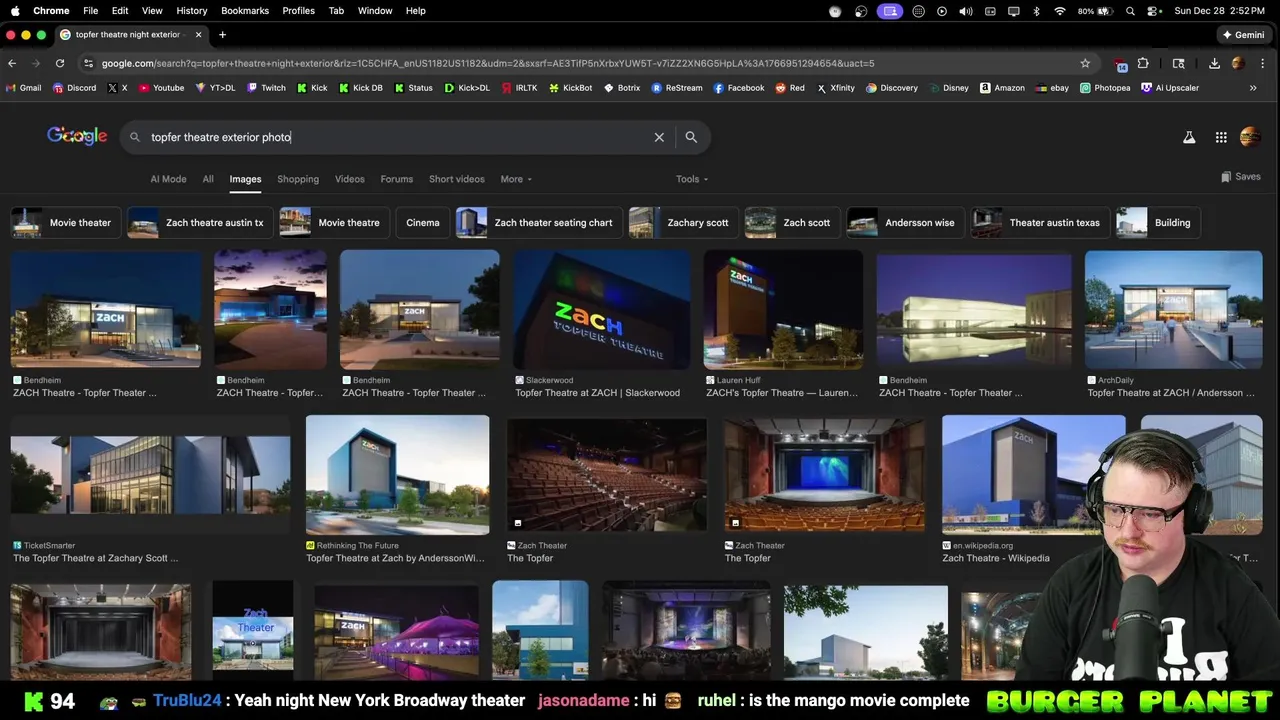Open Twitch bookmark
1280x720 pixels.
266,88
